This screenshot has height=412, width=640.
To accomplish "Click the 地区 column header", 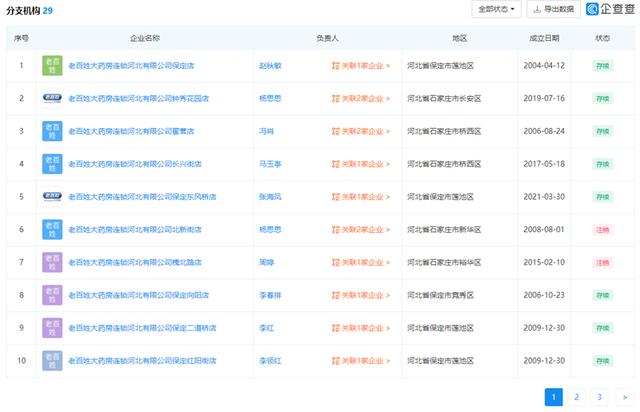I will 460,38.
